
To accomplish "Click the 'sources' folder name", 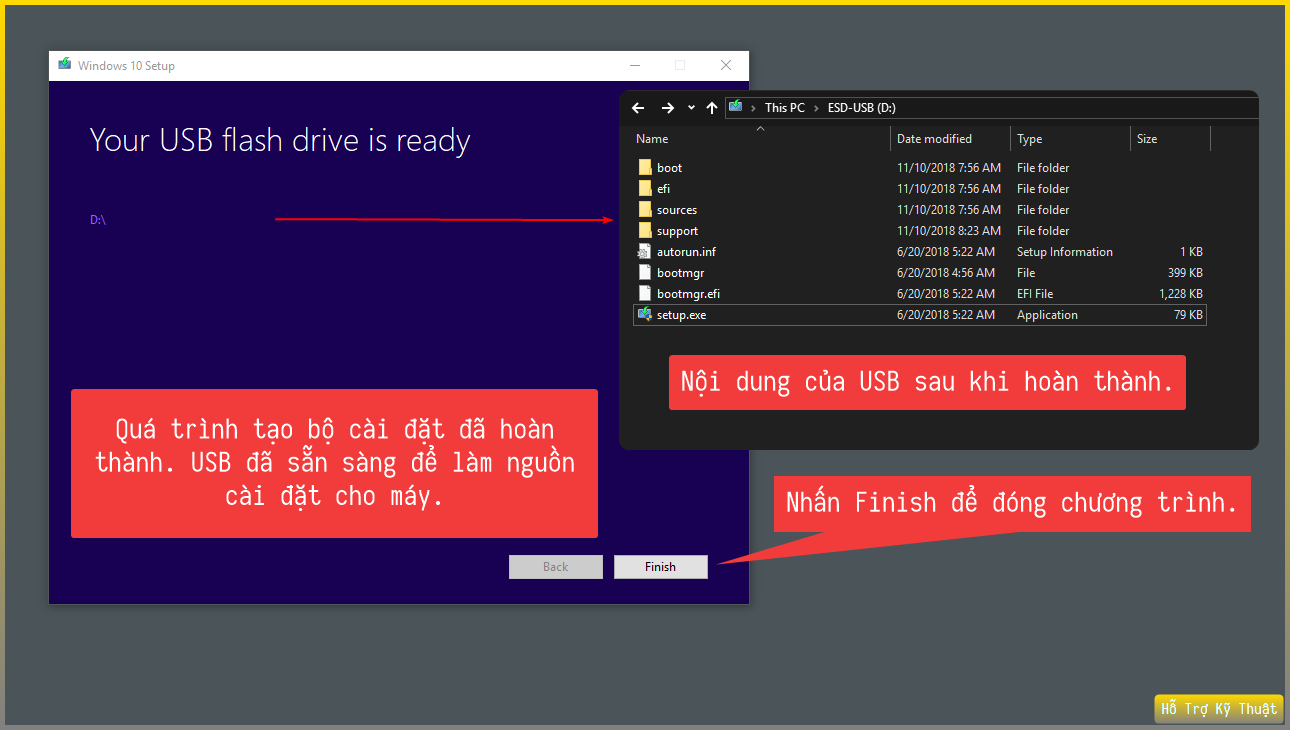I will click(x=677, y=210).
